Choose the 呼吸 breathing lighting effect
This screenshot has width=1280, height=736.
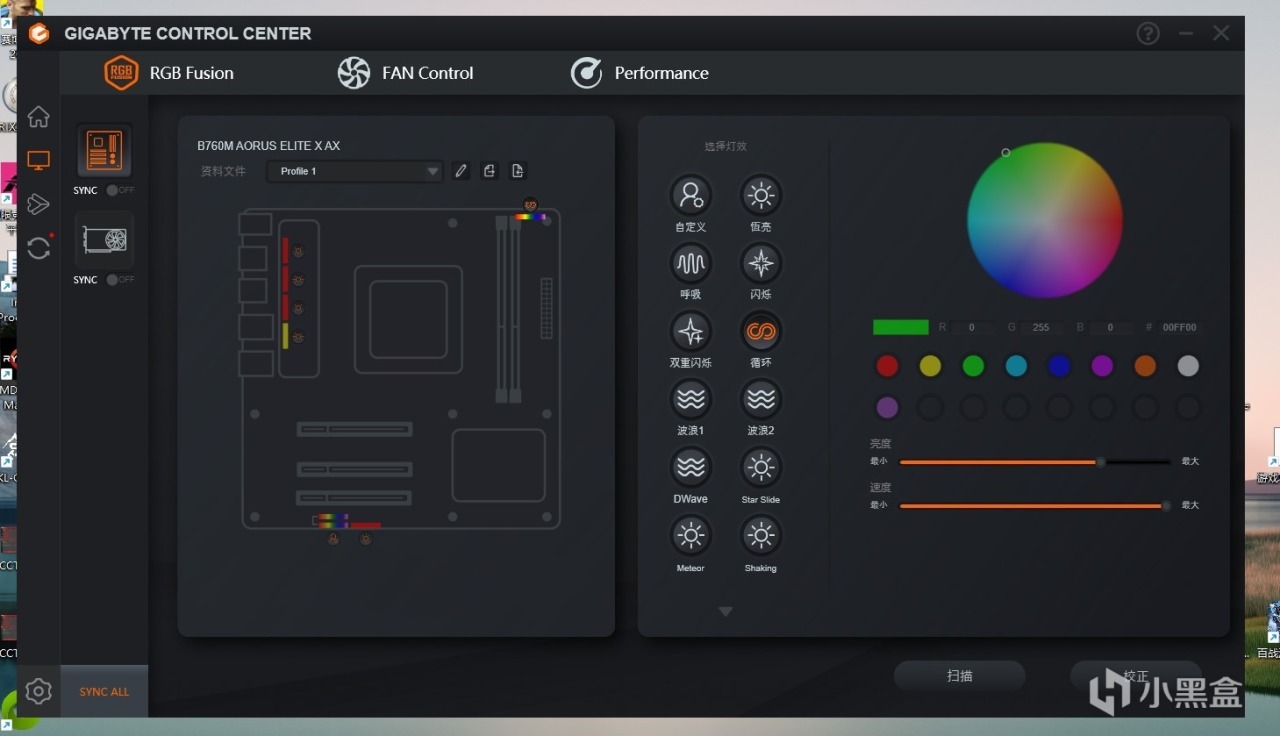point(690,263)
